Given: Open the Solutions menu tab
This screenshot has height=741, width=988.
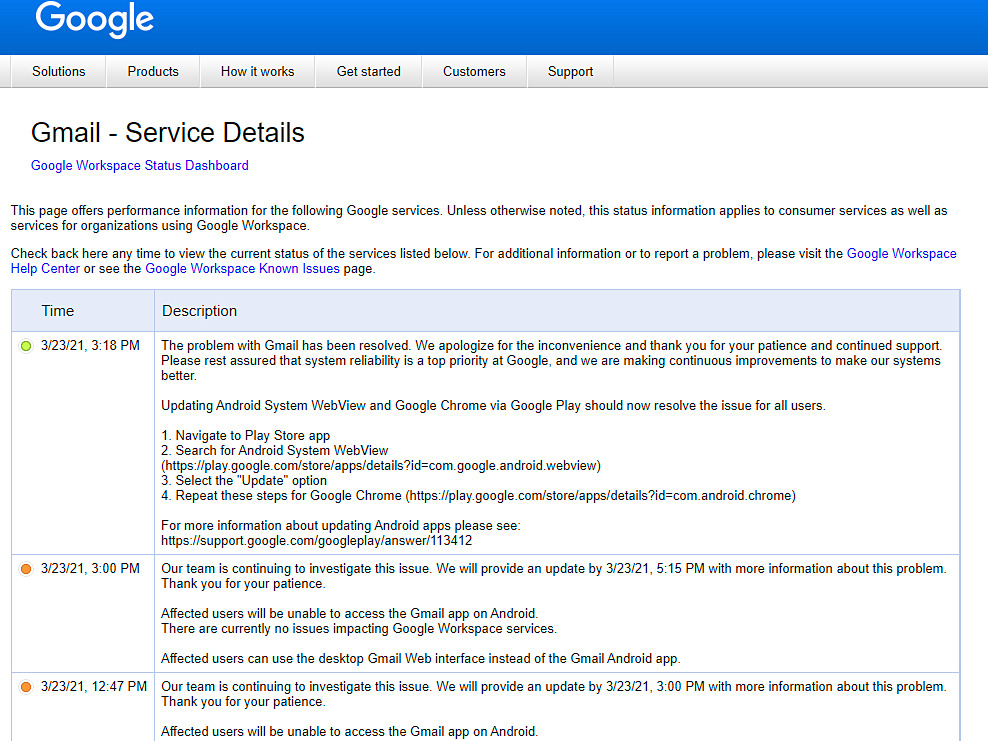Looking at the screenshot, I should click(x=59, y=71).
